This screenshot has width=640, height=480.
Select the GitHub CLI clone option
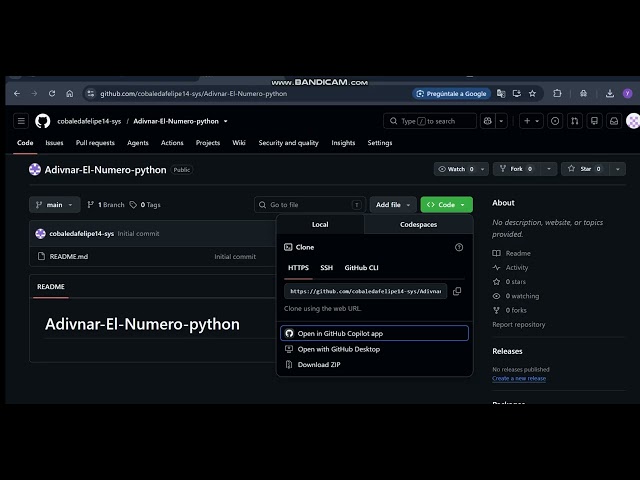click(x=361, y=268)
